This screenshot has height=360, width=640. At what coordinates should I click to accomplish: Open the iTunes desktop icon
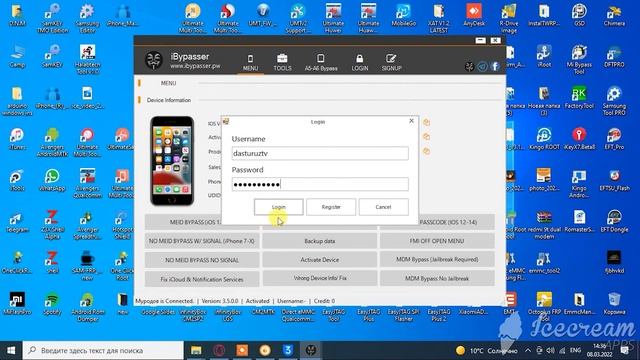coord(17,139)
